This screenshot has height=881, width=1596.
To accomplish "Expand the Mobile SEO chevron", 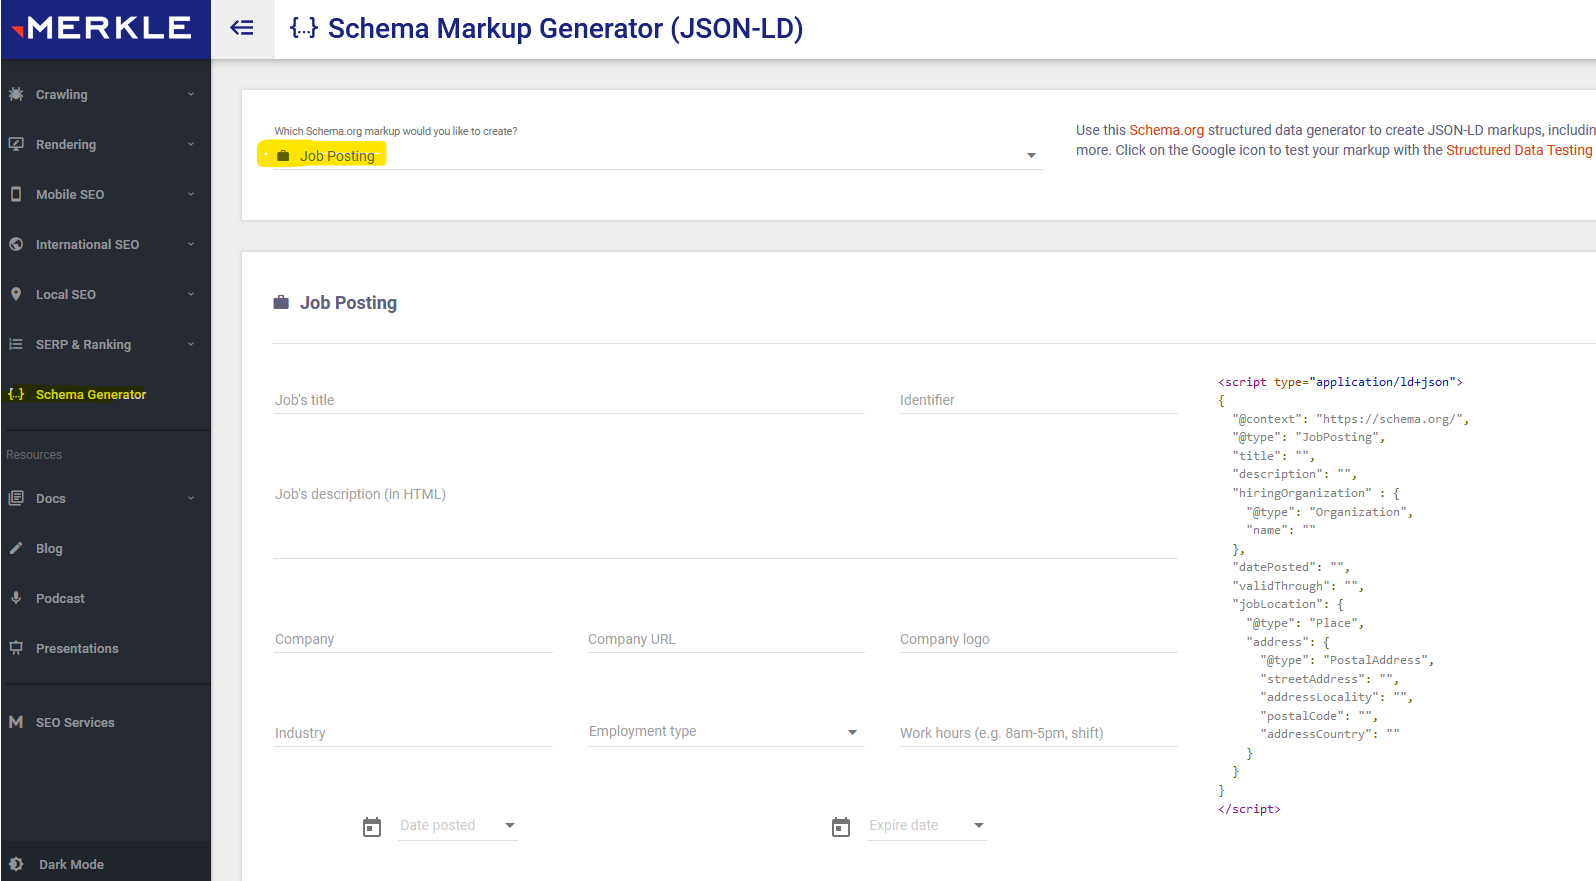I will 191,194.
